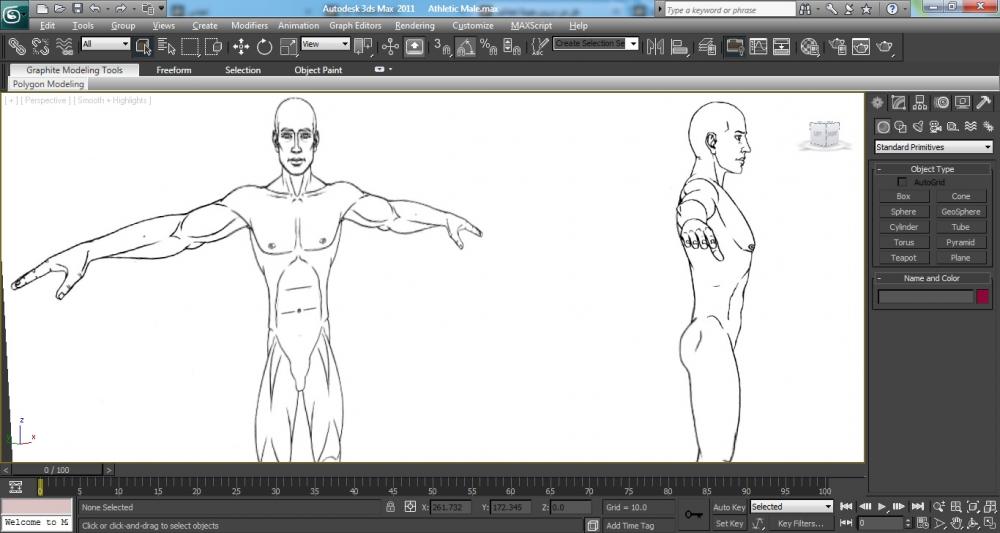Expand the selection filter 'All' dropdown
Image resolution: width=1000 pixels, height=533 pixels.
(106, 44)
